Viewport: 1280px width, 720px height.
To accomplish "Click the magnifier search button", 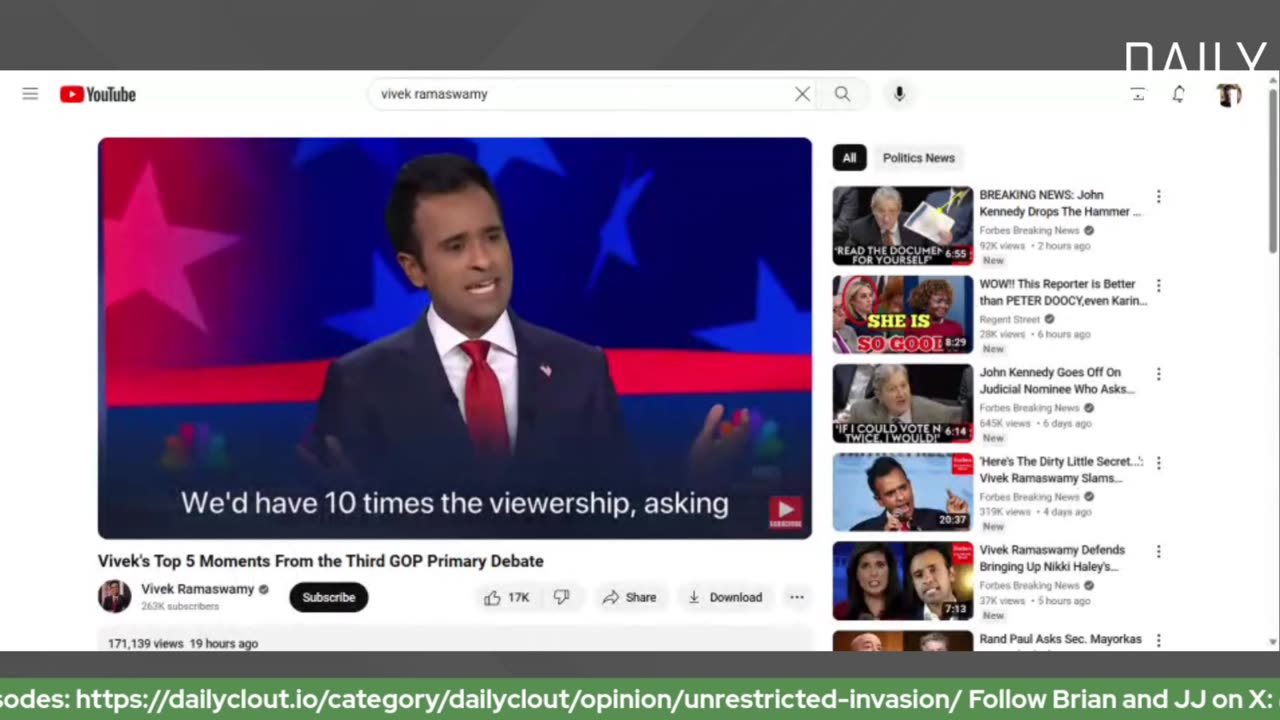I will (x=842, y=94).
